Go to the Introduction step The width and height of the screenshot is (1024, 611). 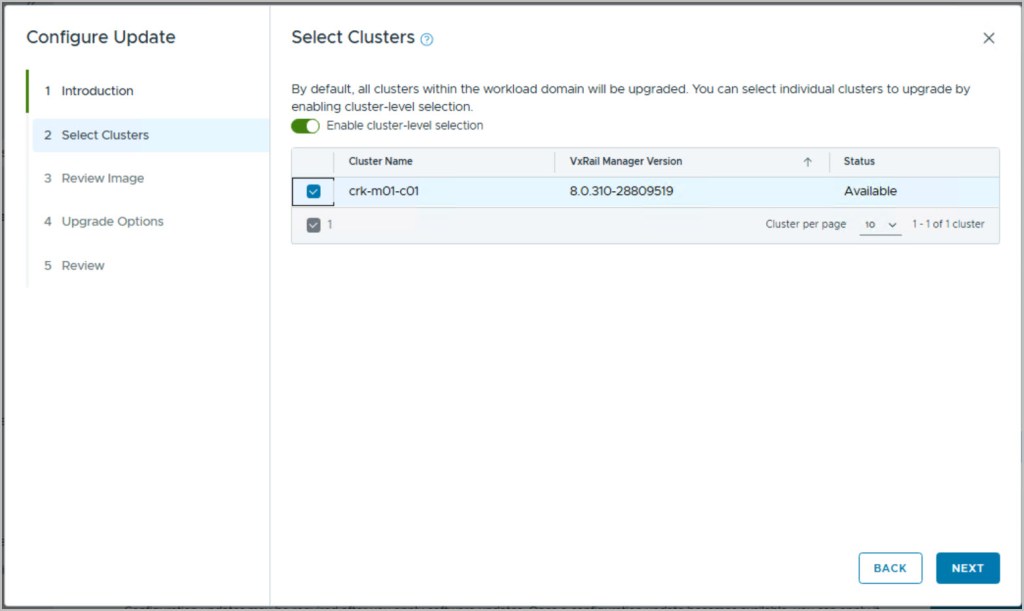(97, 91)
